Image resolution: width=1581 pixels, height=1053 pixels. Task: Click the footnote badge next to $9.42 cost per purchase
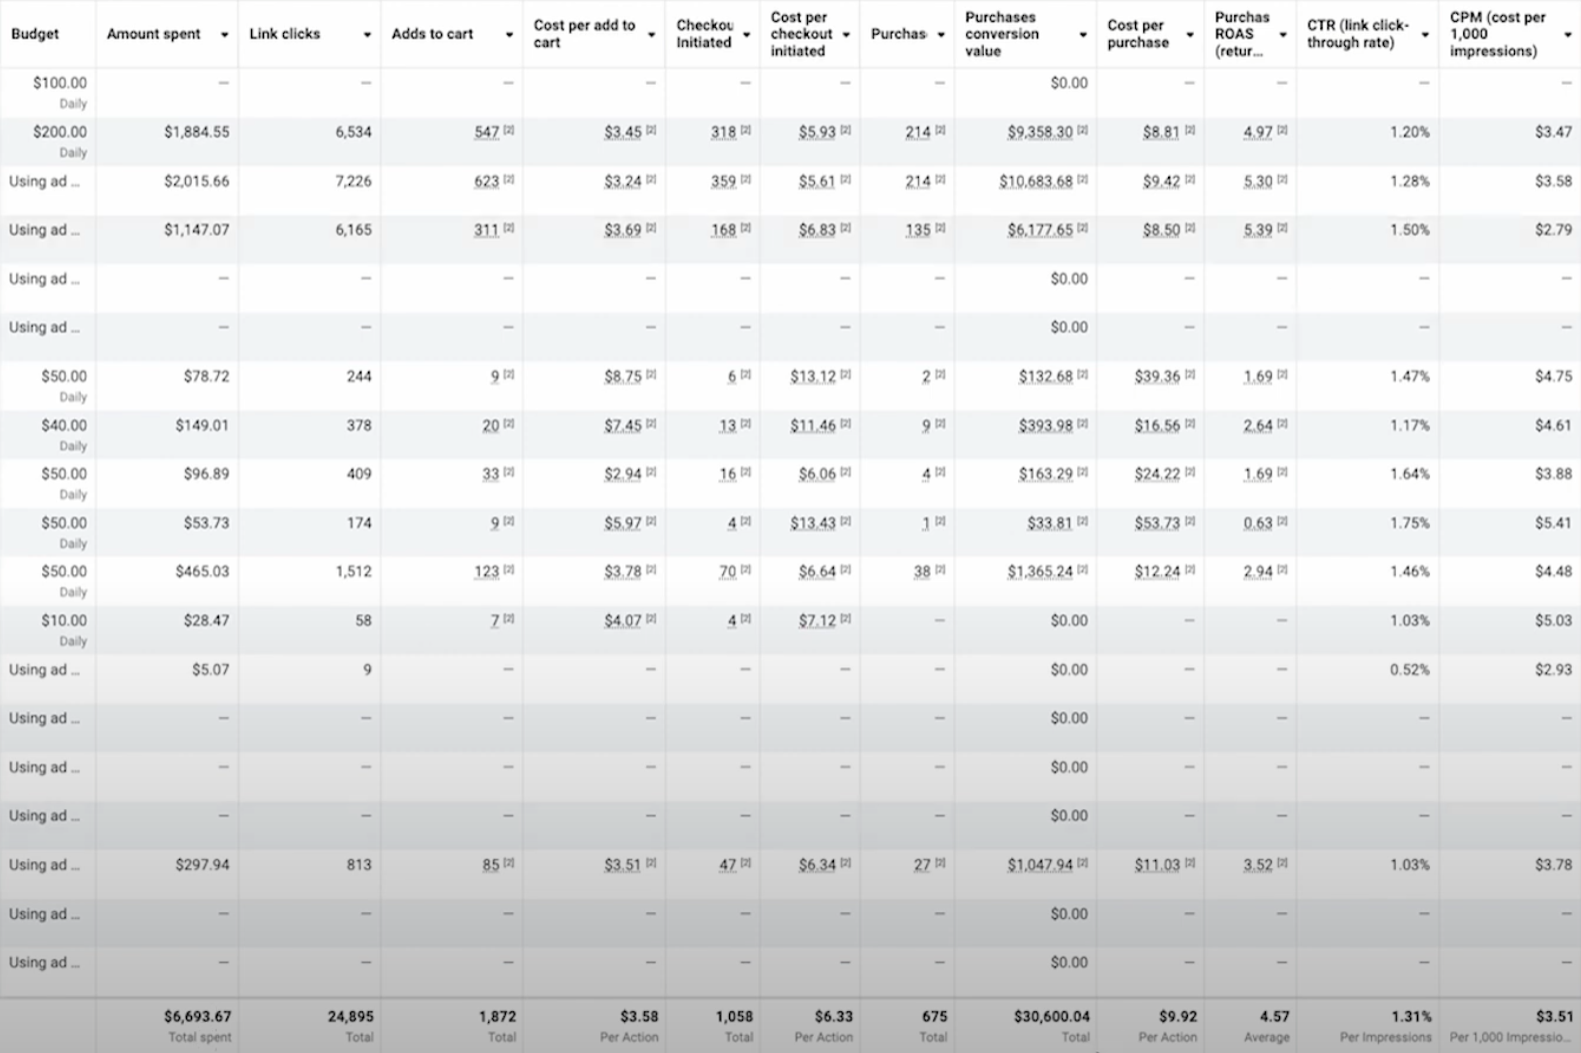pyautogui.click(x=1189, y=180)
